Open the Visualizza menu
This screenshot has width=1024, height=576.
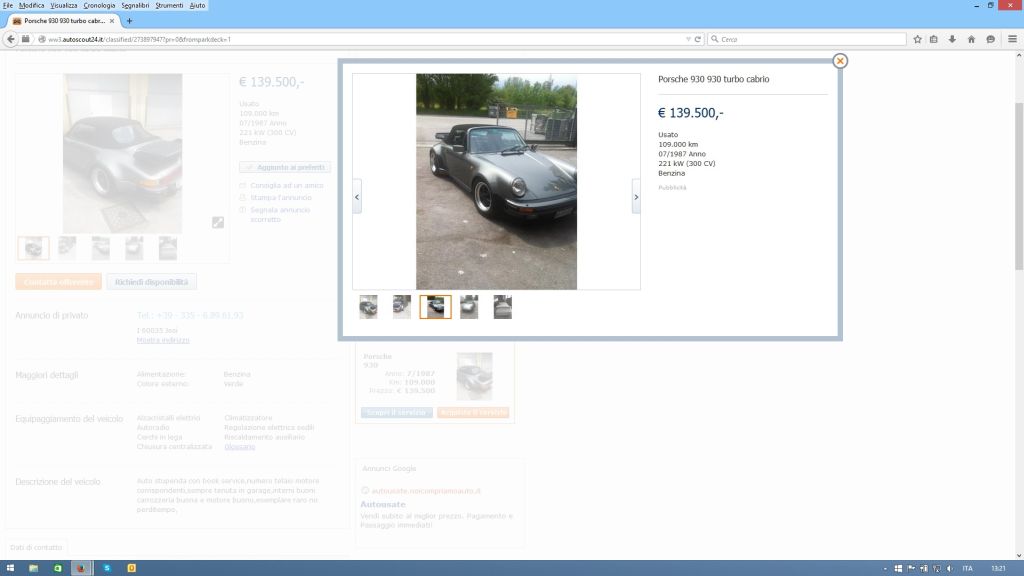tap(64, 5)
